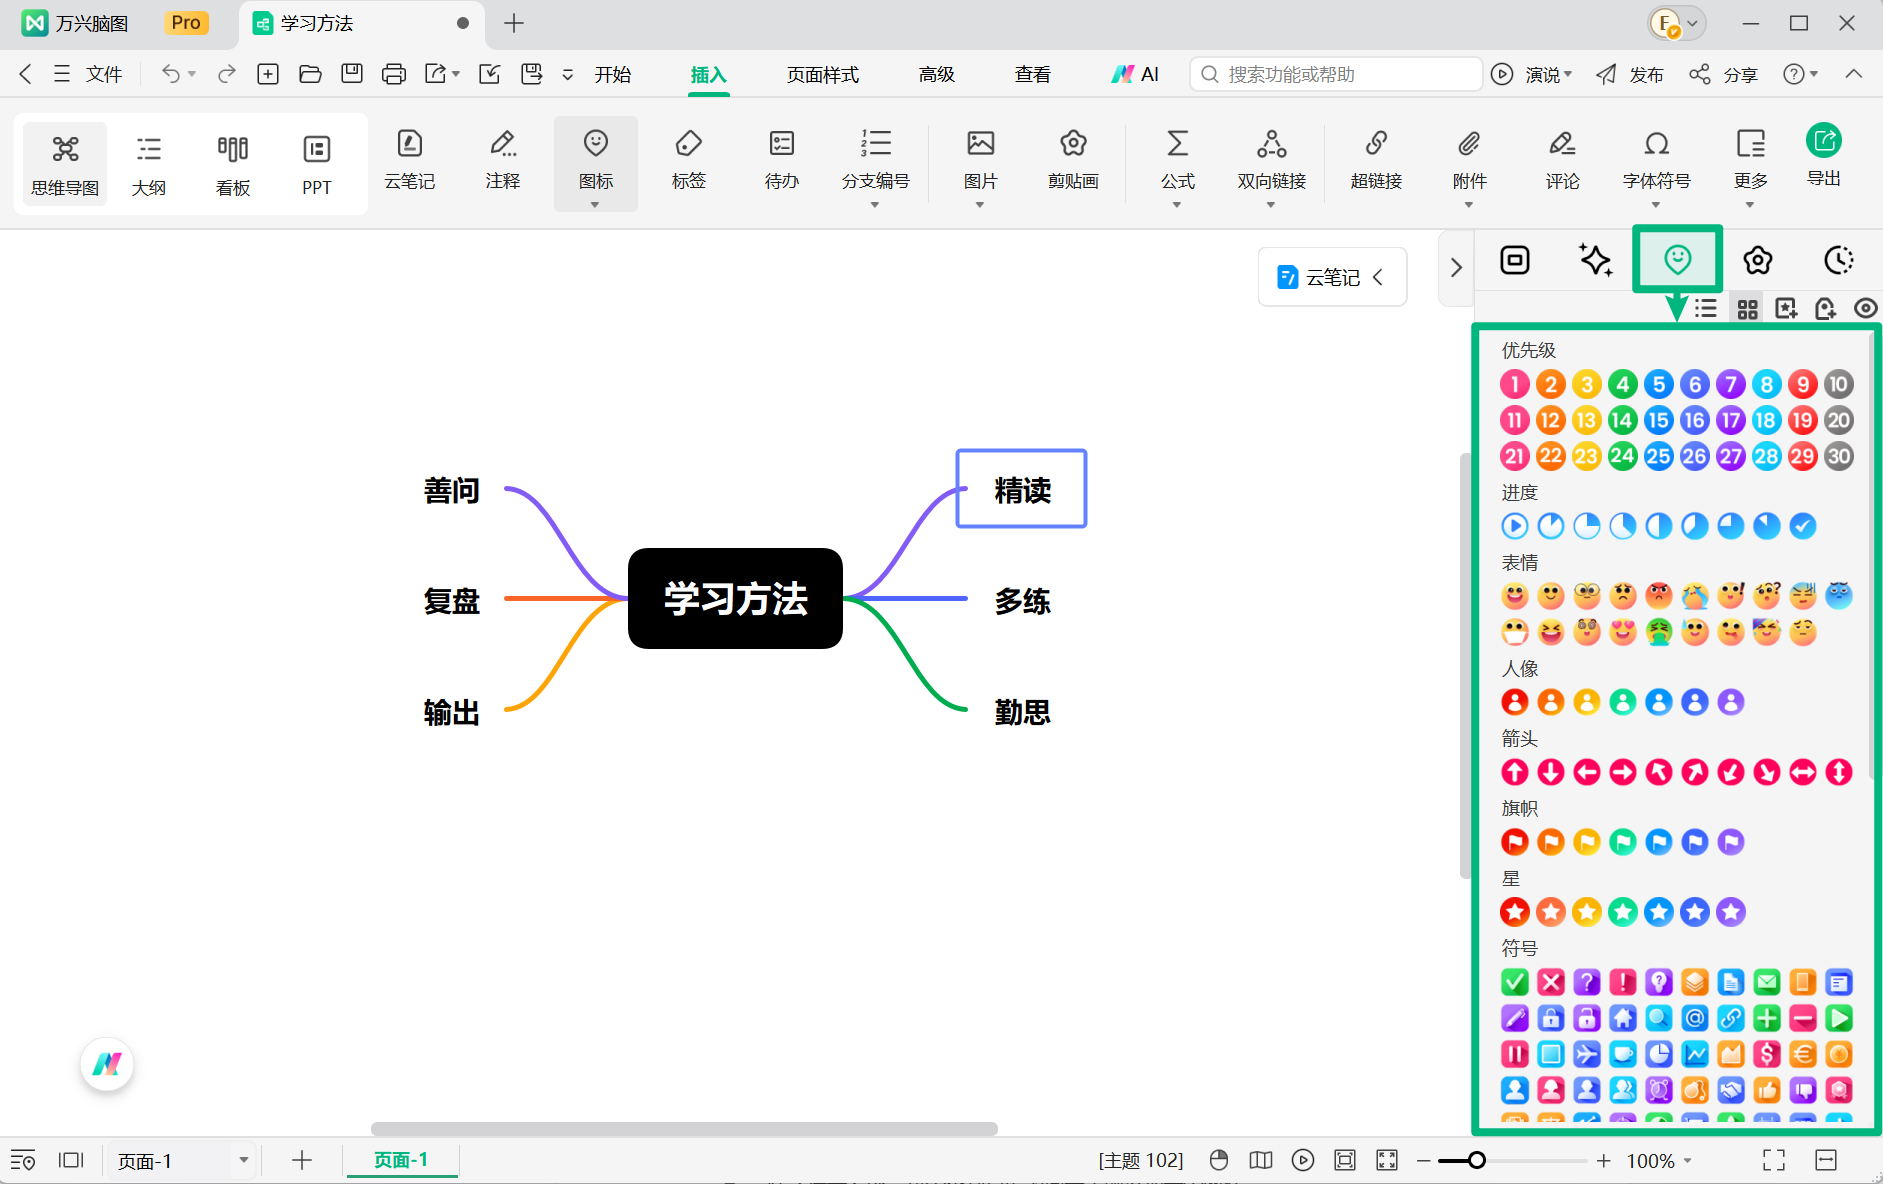
Task: Open the 页面-1 page selector dropdown
Action: pyautogui.click(x=243, y=1160)
